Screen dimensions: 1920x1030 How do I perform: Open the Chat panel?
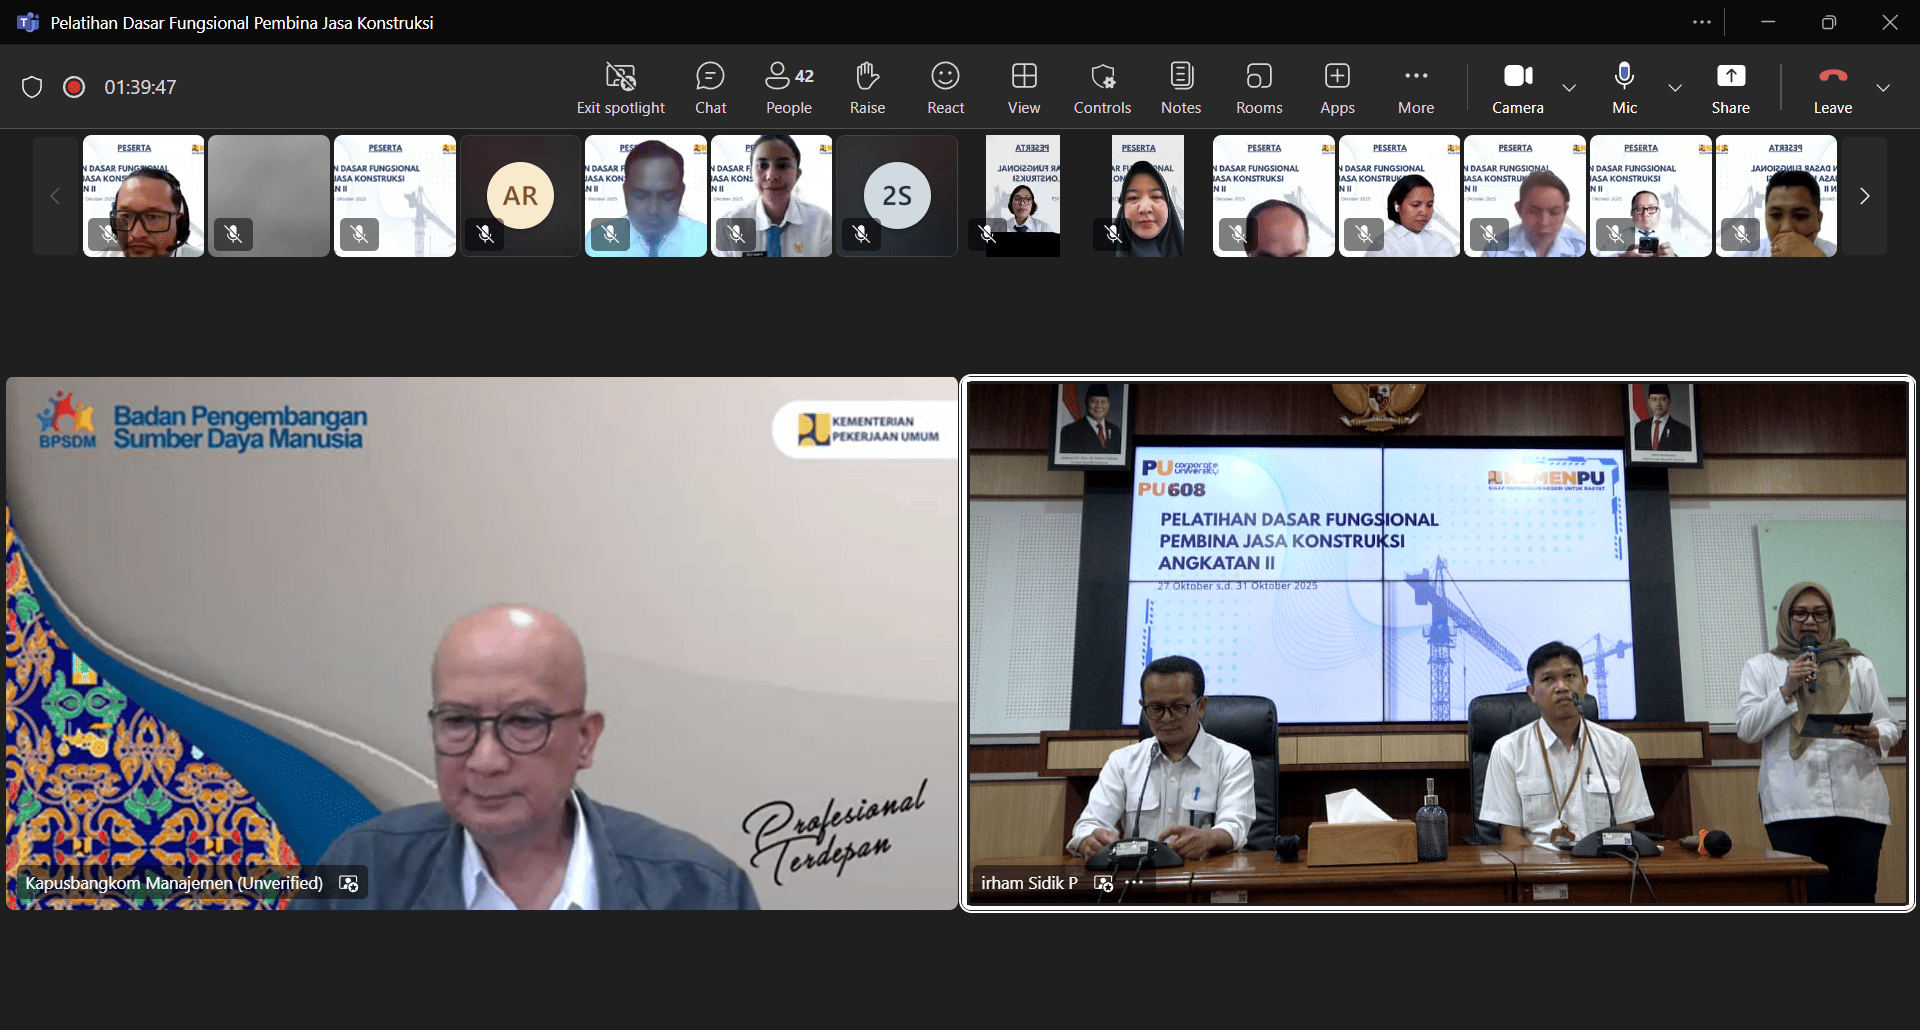pos(710,88)
